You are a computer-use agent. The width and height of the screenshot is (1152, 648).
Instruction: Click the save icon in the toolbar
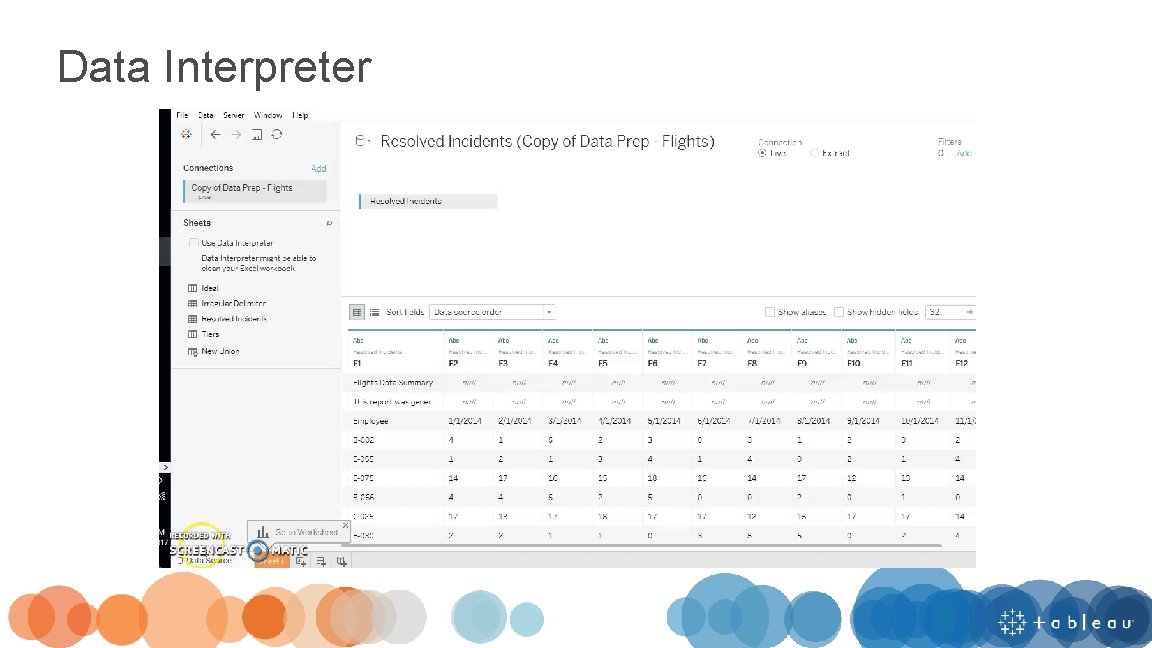[x=256, y=134]
